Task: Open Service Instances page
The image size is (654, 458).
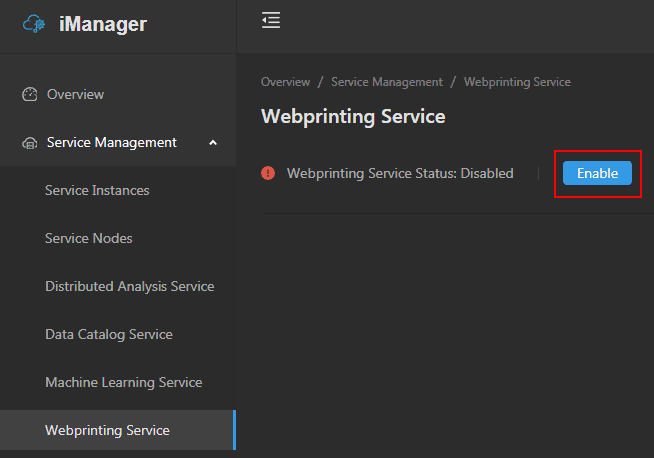Action: (97, 190)
